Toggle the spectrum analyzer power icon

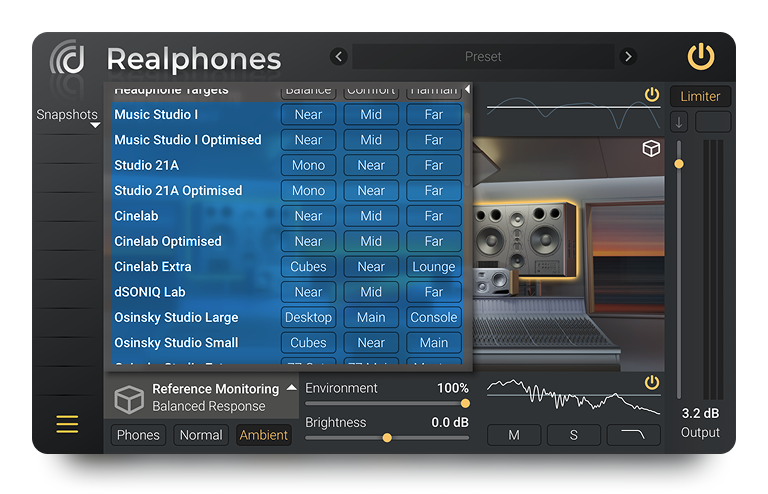click(651, 382)
